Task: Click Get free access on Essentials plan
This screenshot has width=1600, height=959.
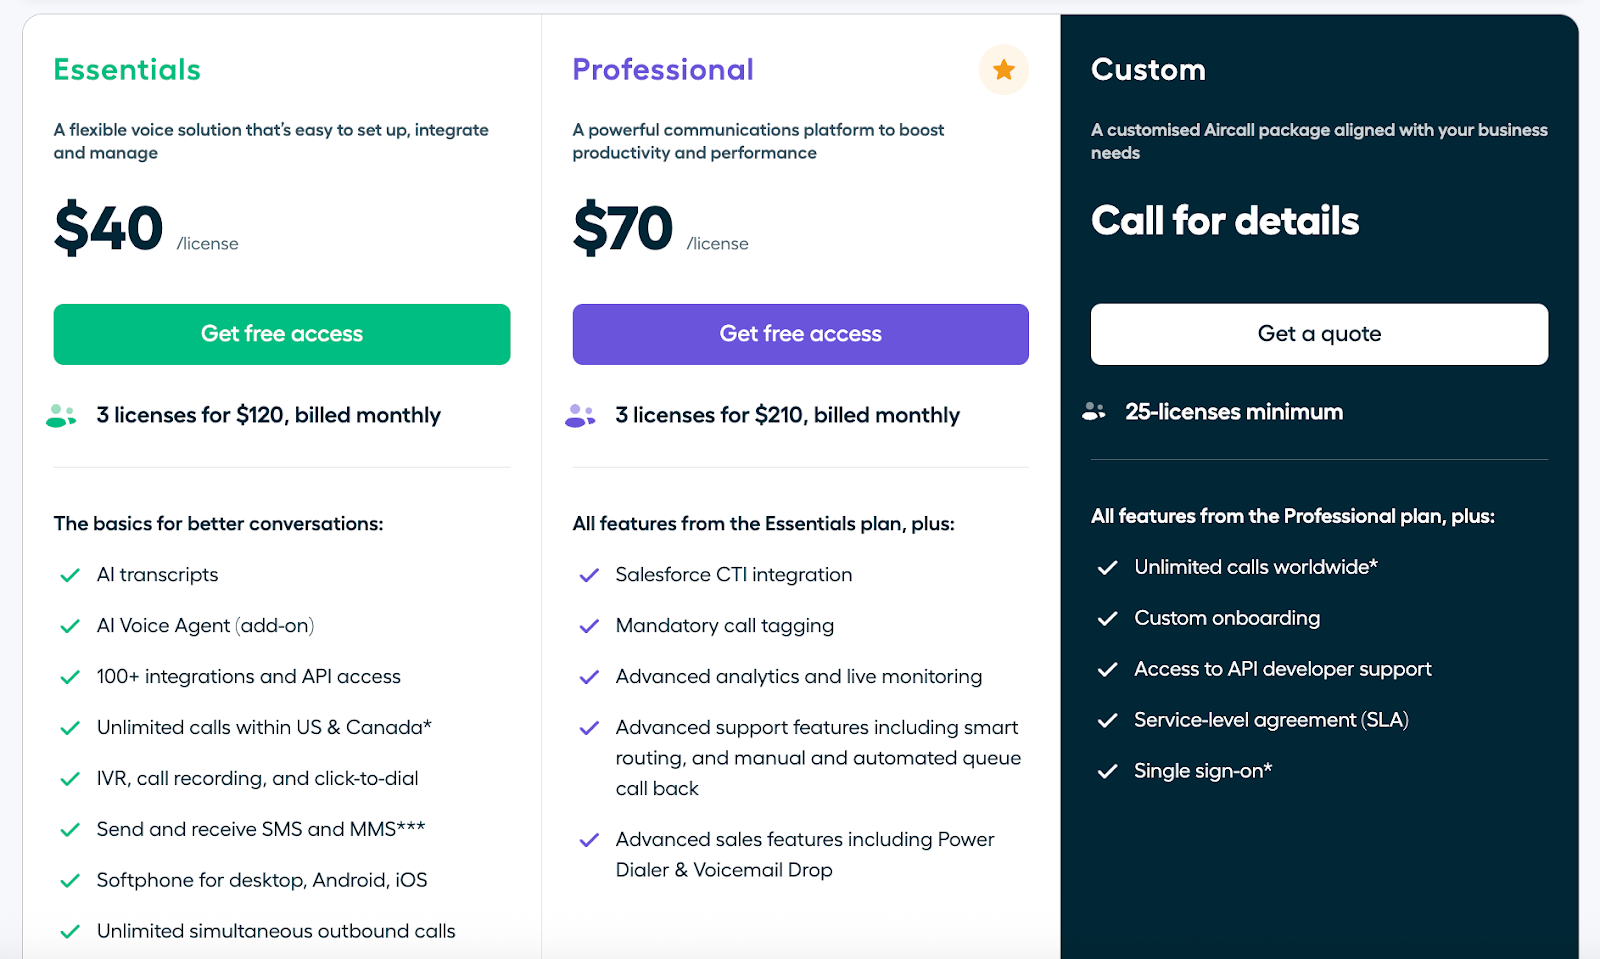Action: [281, 334]
